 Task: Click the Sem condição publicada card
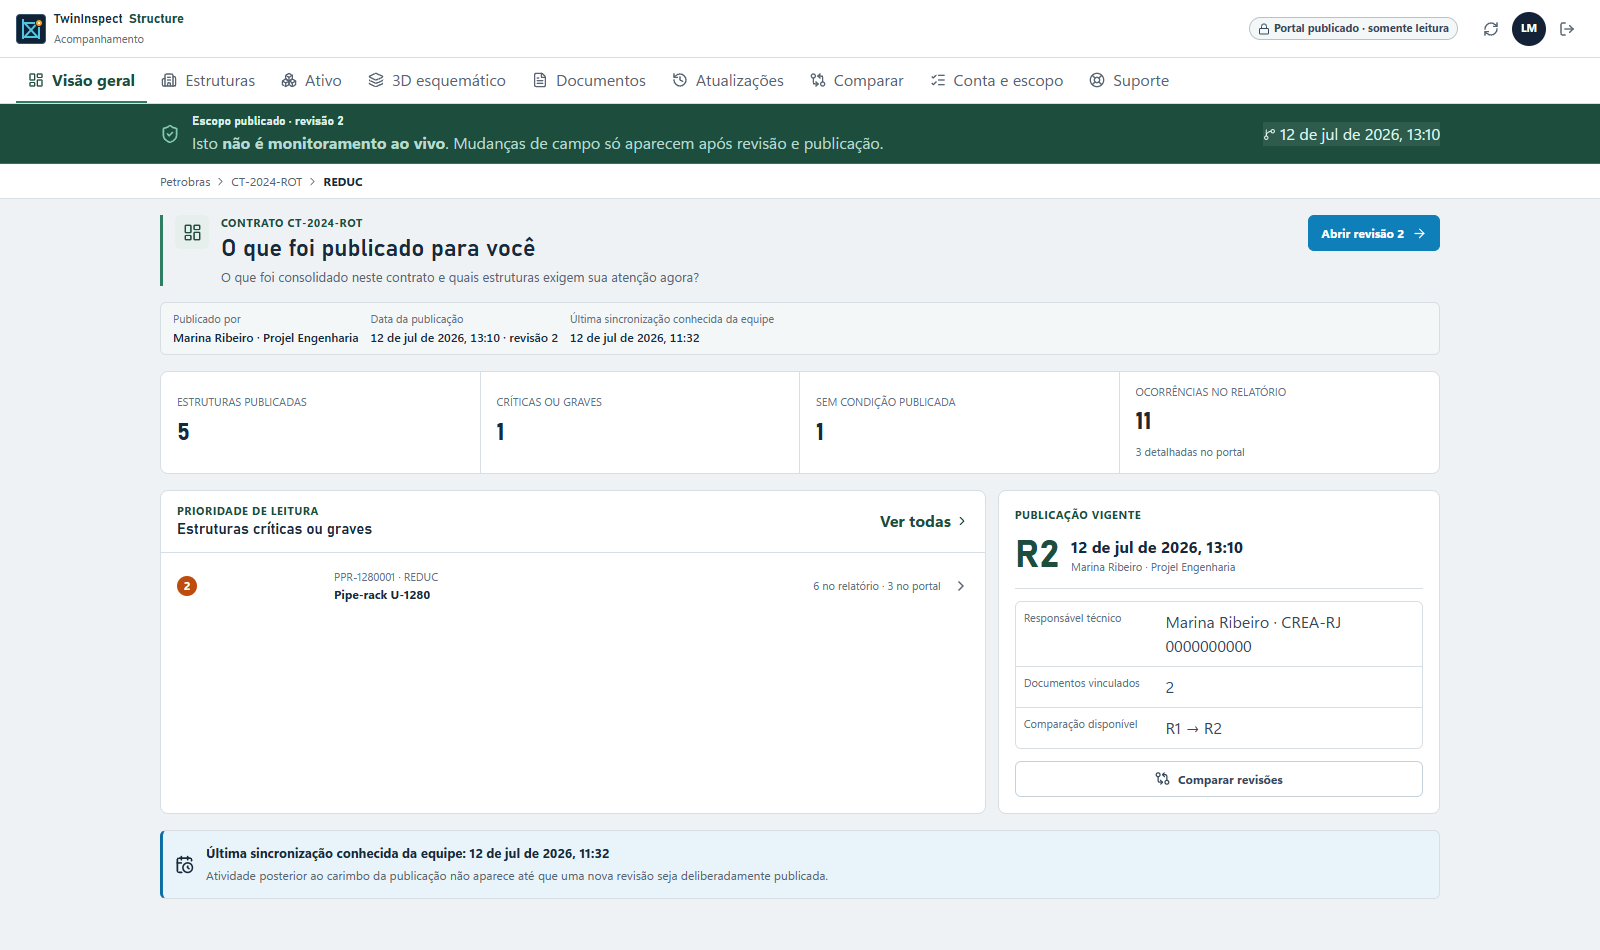pos(959,422)
